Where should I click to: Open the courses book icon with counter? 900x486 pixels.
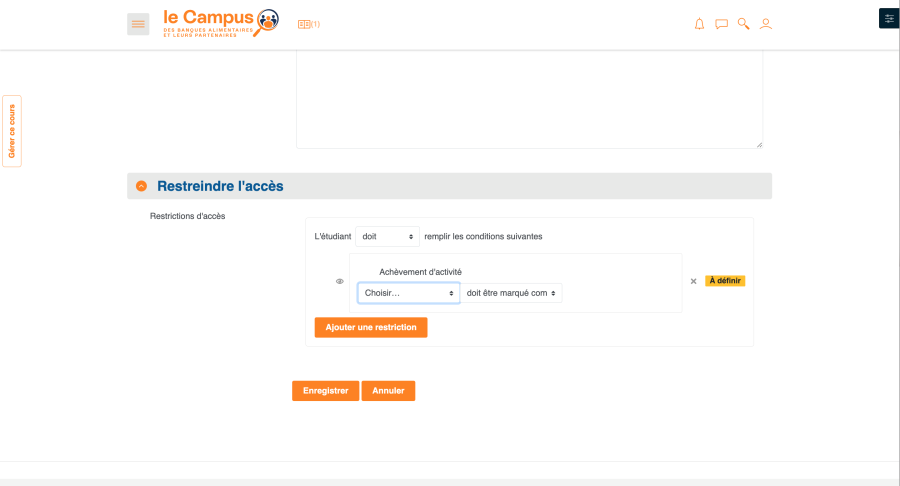click(309, 24)
